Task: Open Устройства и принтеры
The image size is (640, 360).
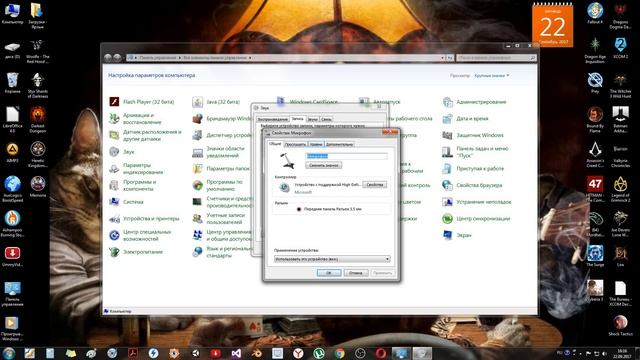Action: (x=144, y=218)
